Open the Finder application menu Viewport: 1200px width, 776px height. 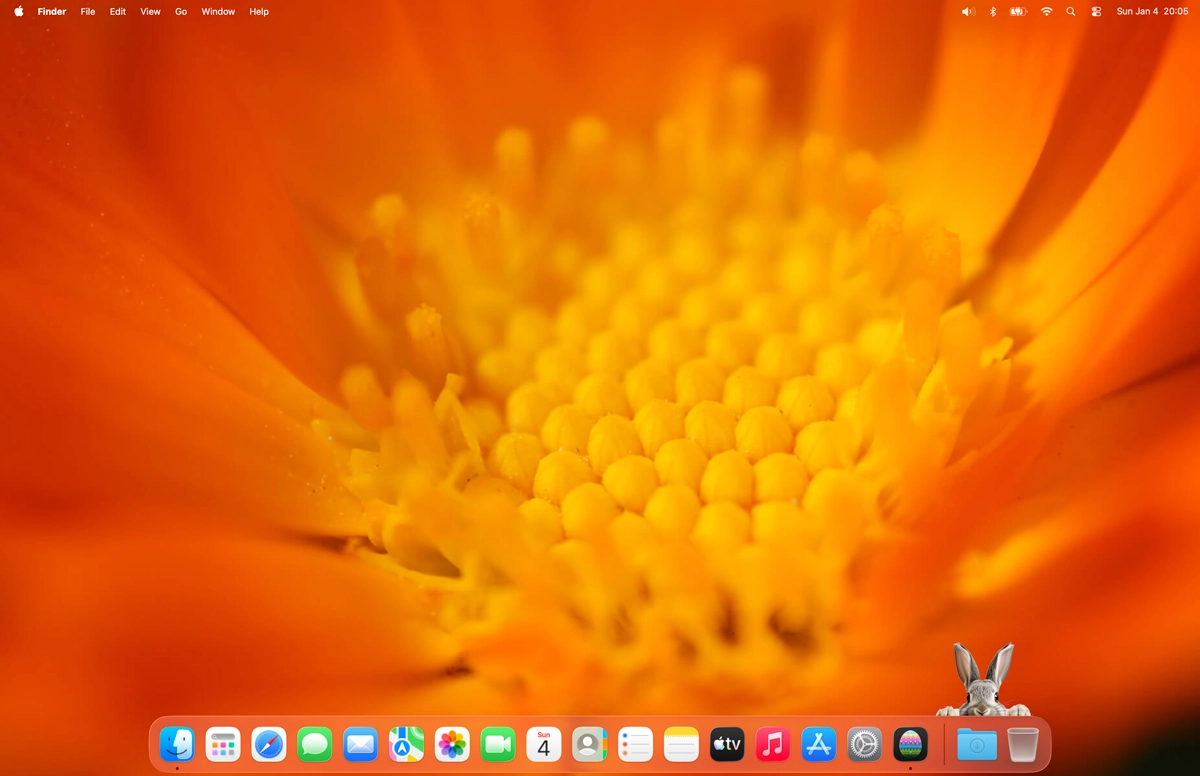(52, 12)
